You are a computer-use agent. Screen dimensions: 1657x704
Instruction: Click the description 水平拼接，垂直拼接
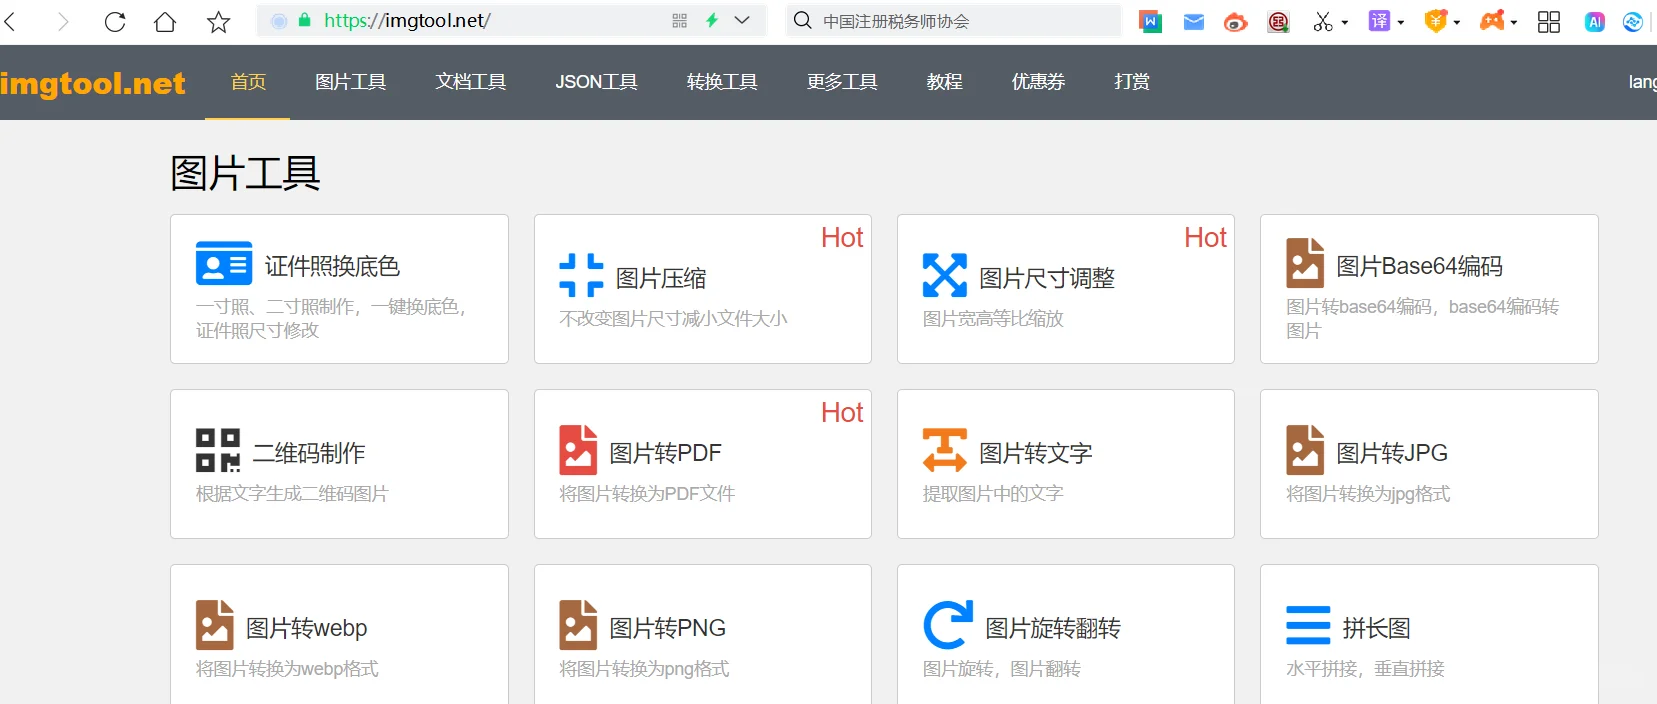pyautogui.click(x=1365, y=669)
